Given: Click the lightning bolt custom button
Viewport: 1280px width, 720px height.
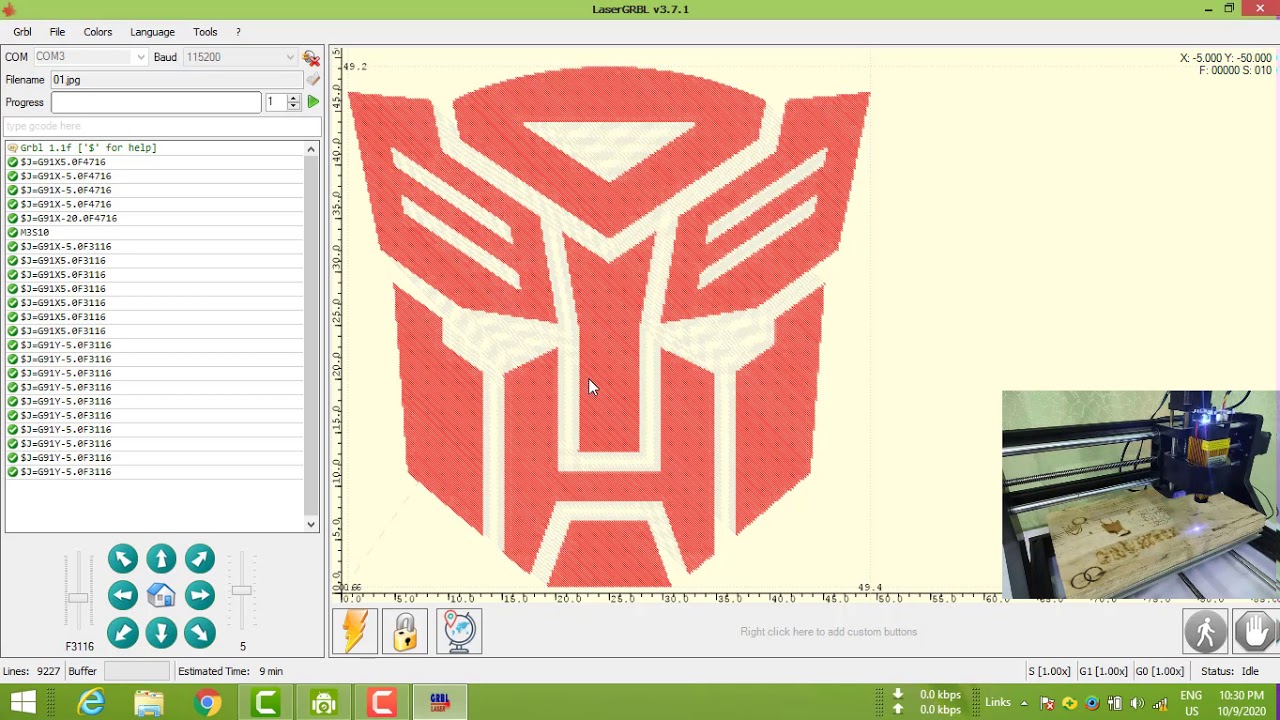Looking at the screenshot, I should 356,632.
